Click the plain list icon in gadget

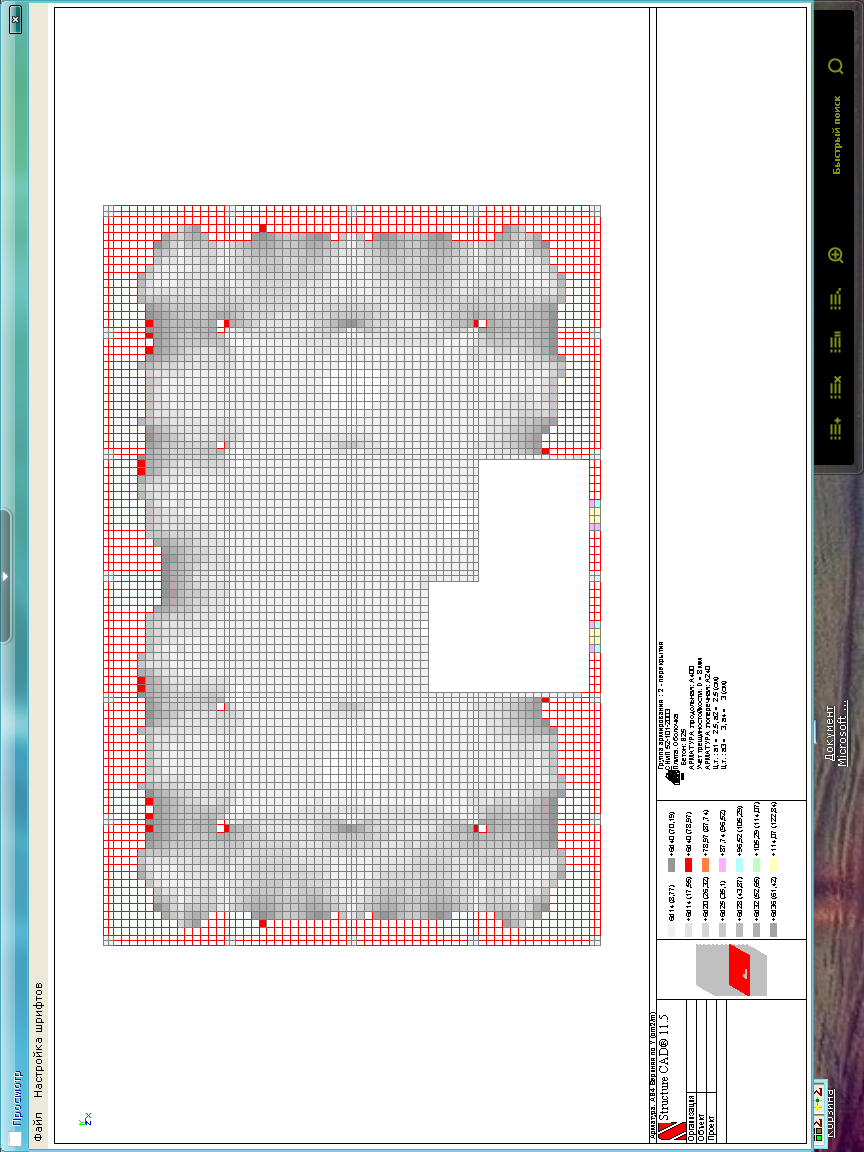tap(835, 342)
